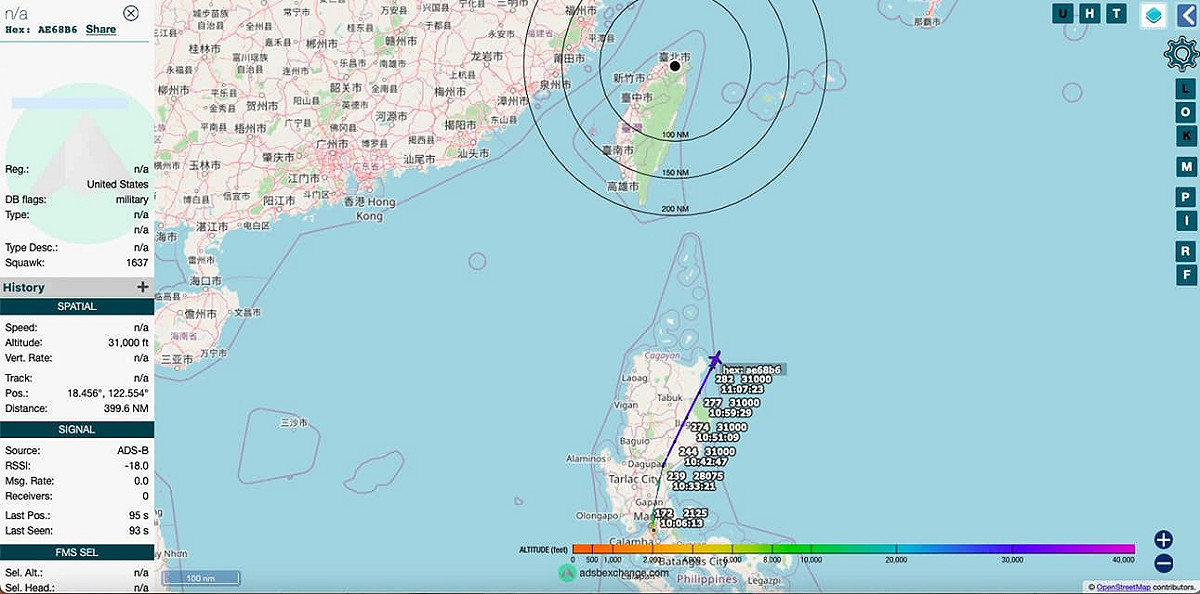
Task: Toggle the L button
Action: pyautogui.click(x=1186, y=88)
